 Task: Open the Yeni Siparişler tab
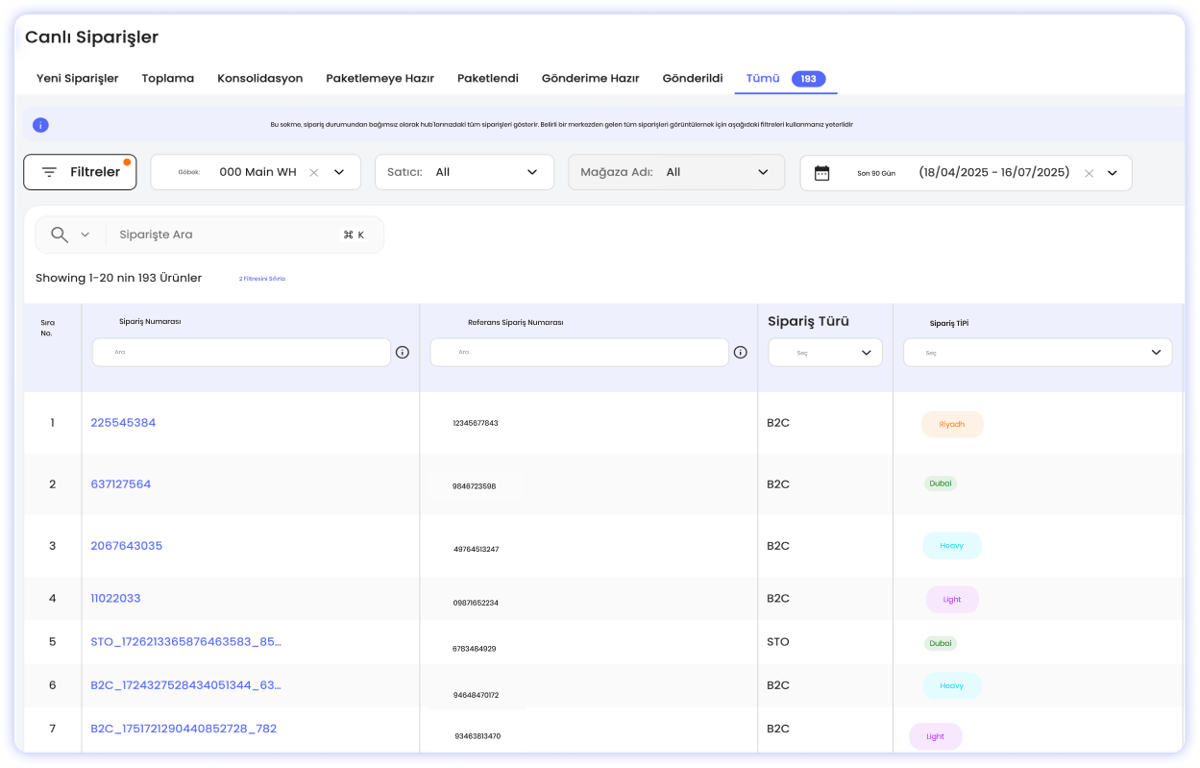(77, 78)
